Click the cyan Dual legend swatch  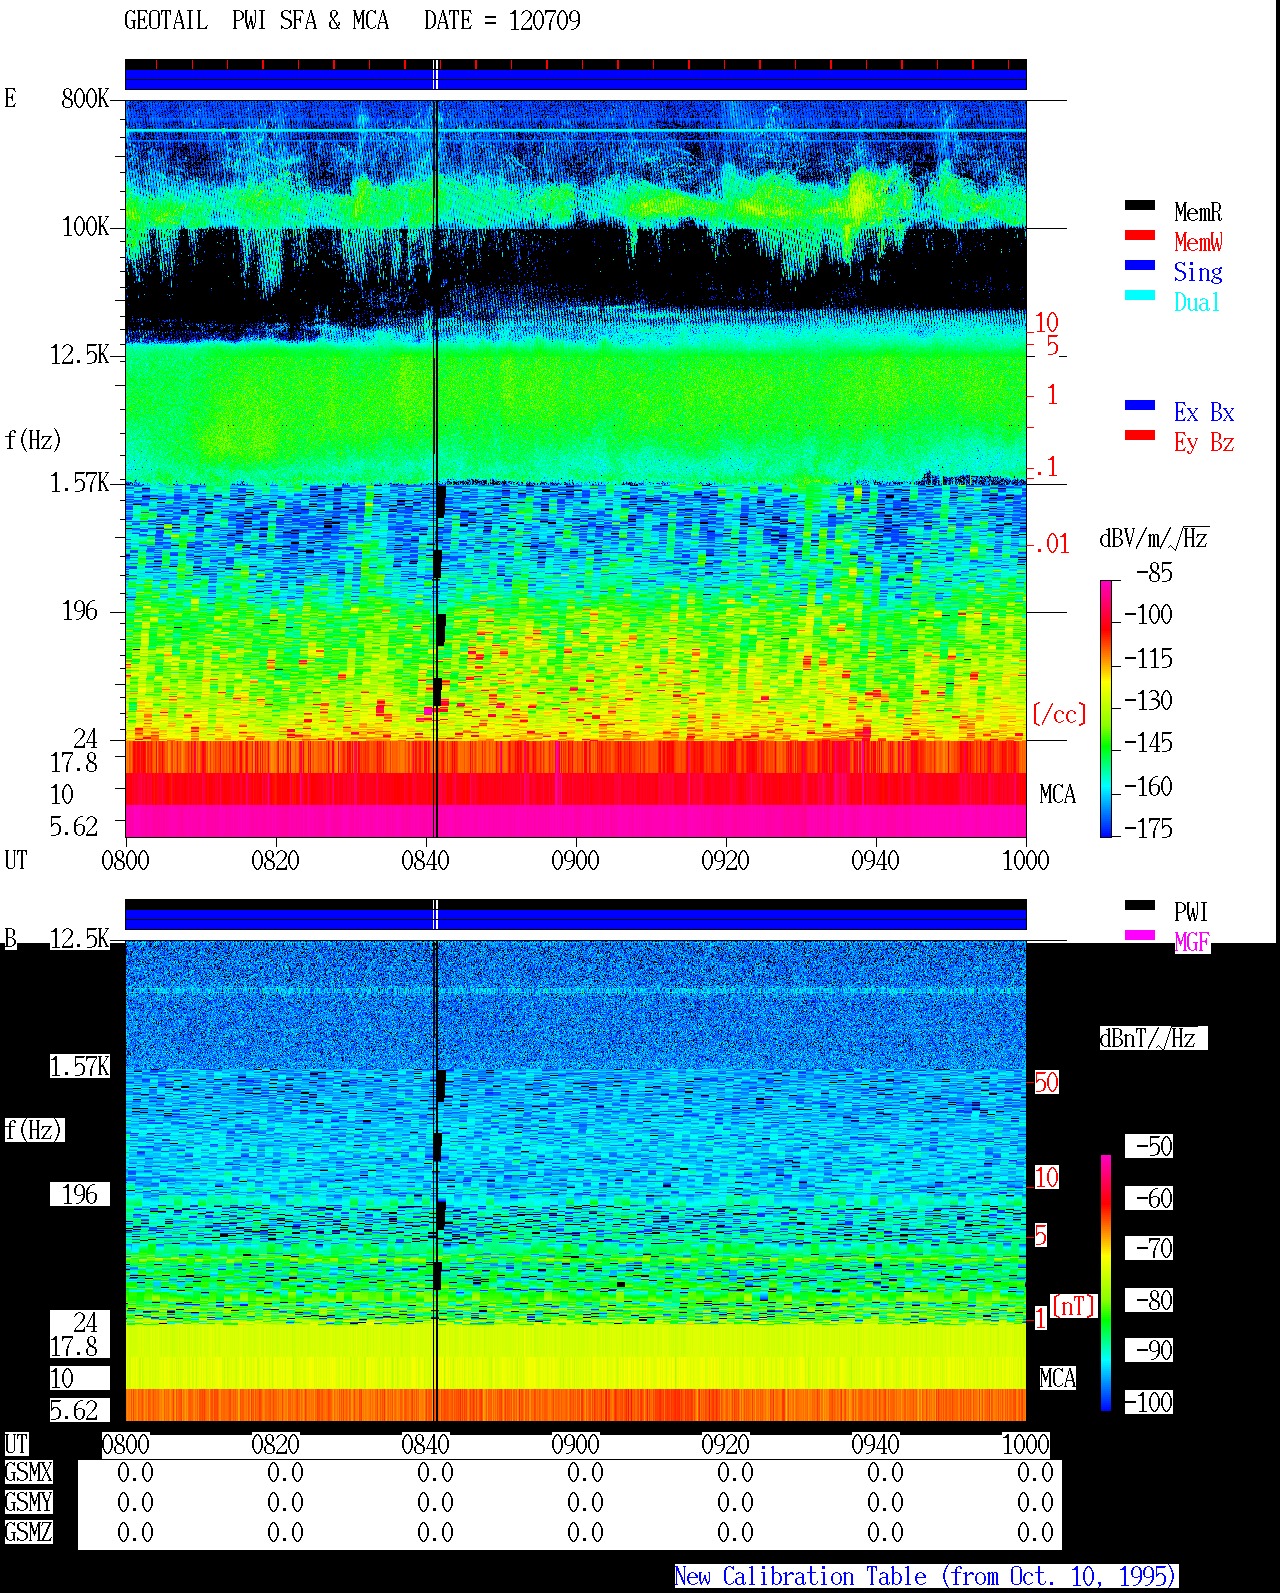click(x=1139, y=296)
